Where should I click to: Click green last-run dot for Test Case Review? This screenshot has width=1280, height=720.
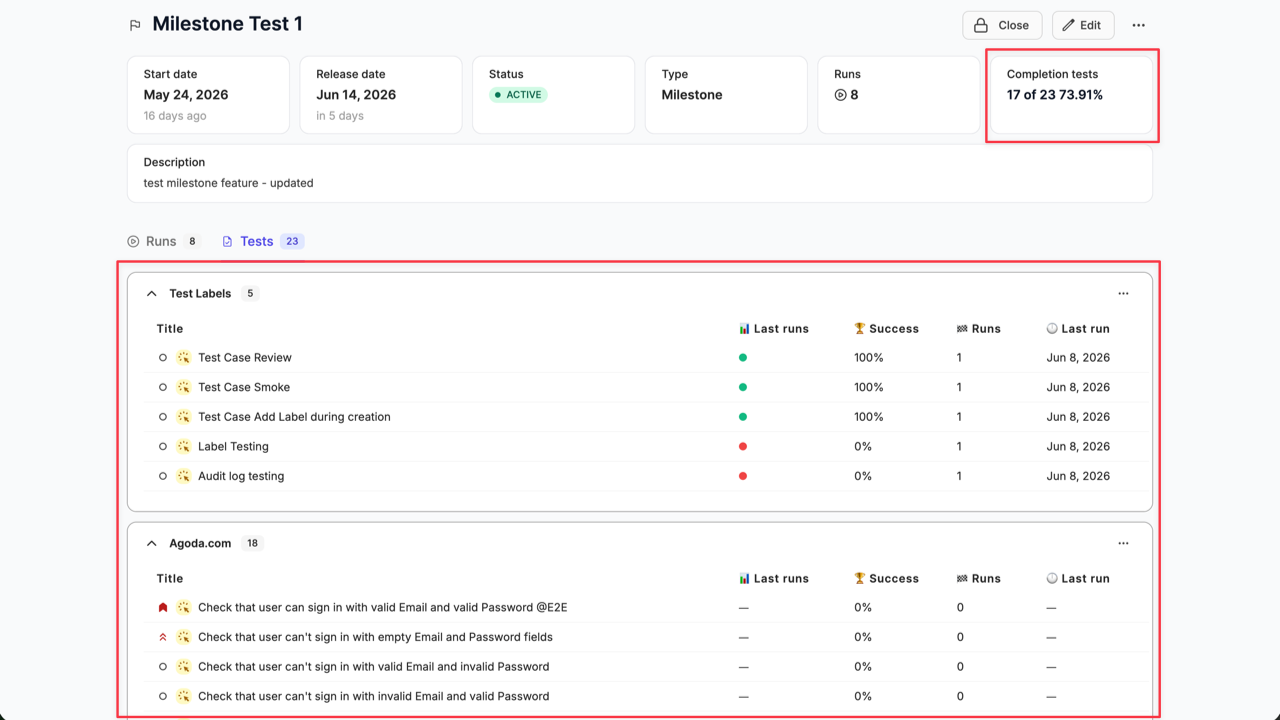(x=743, y=357)
